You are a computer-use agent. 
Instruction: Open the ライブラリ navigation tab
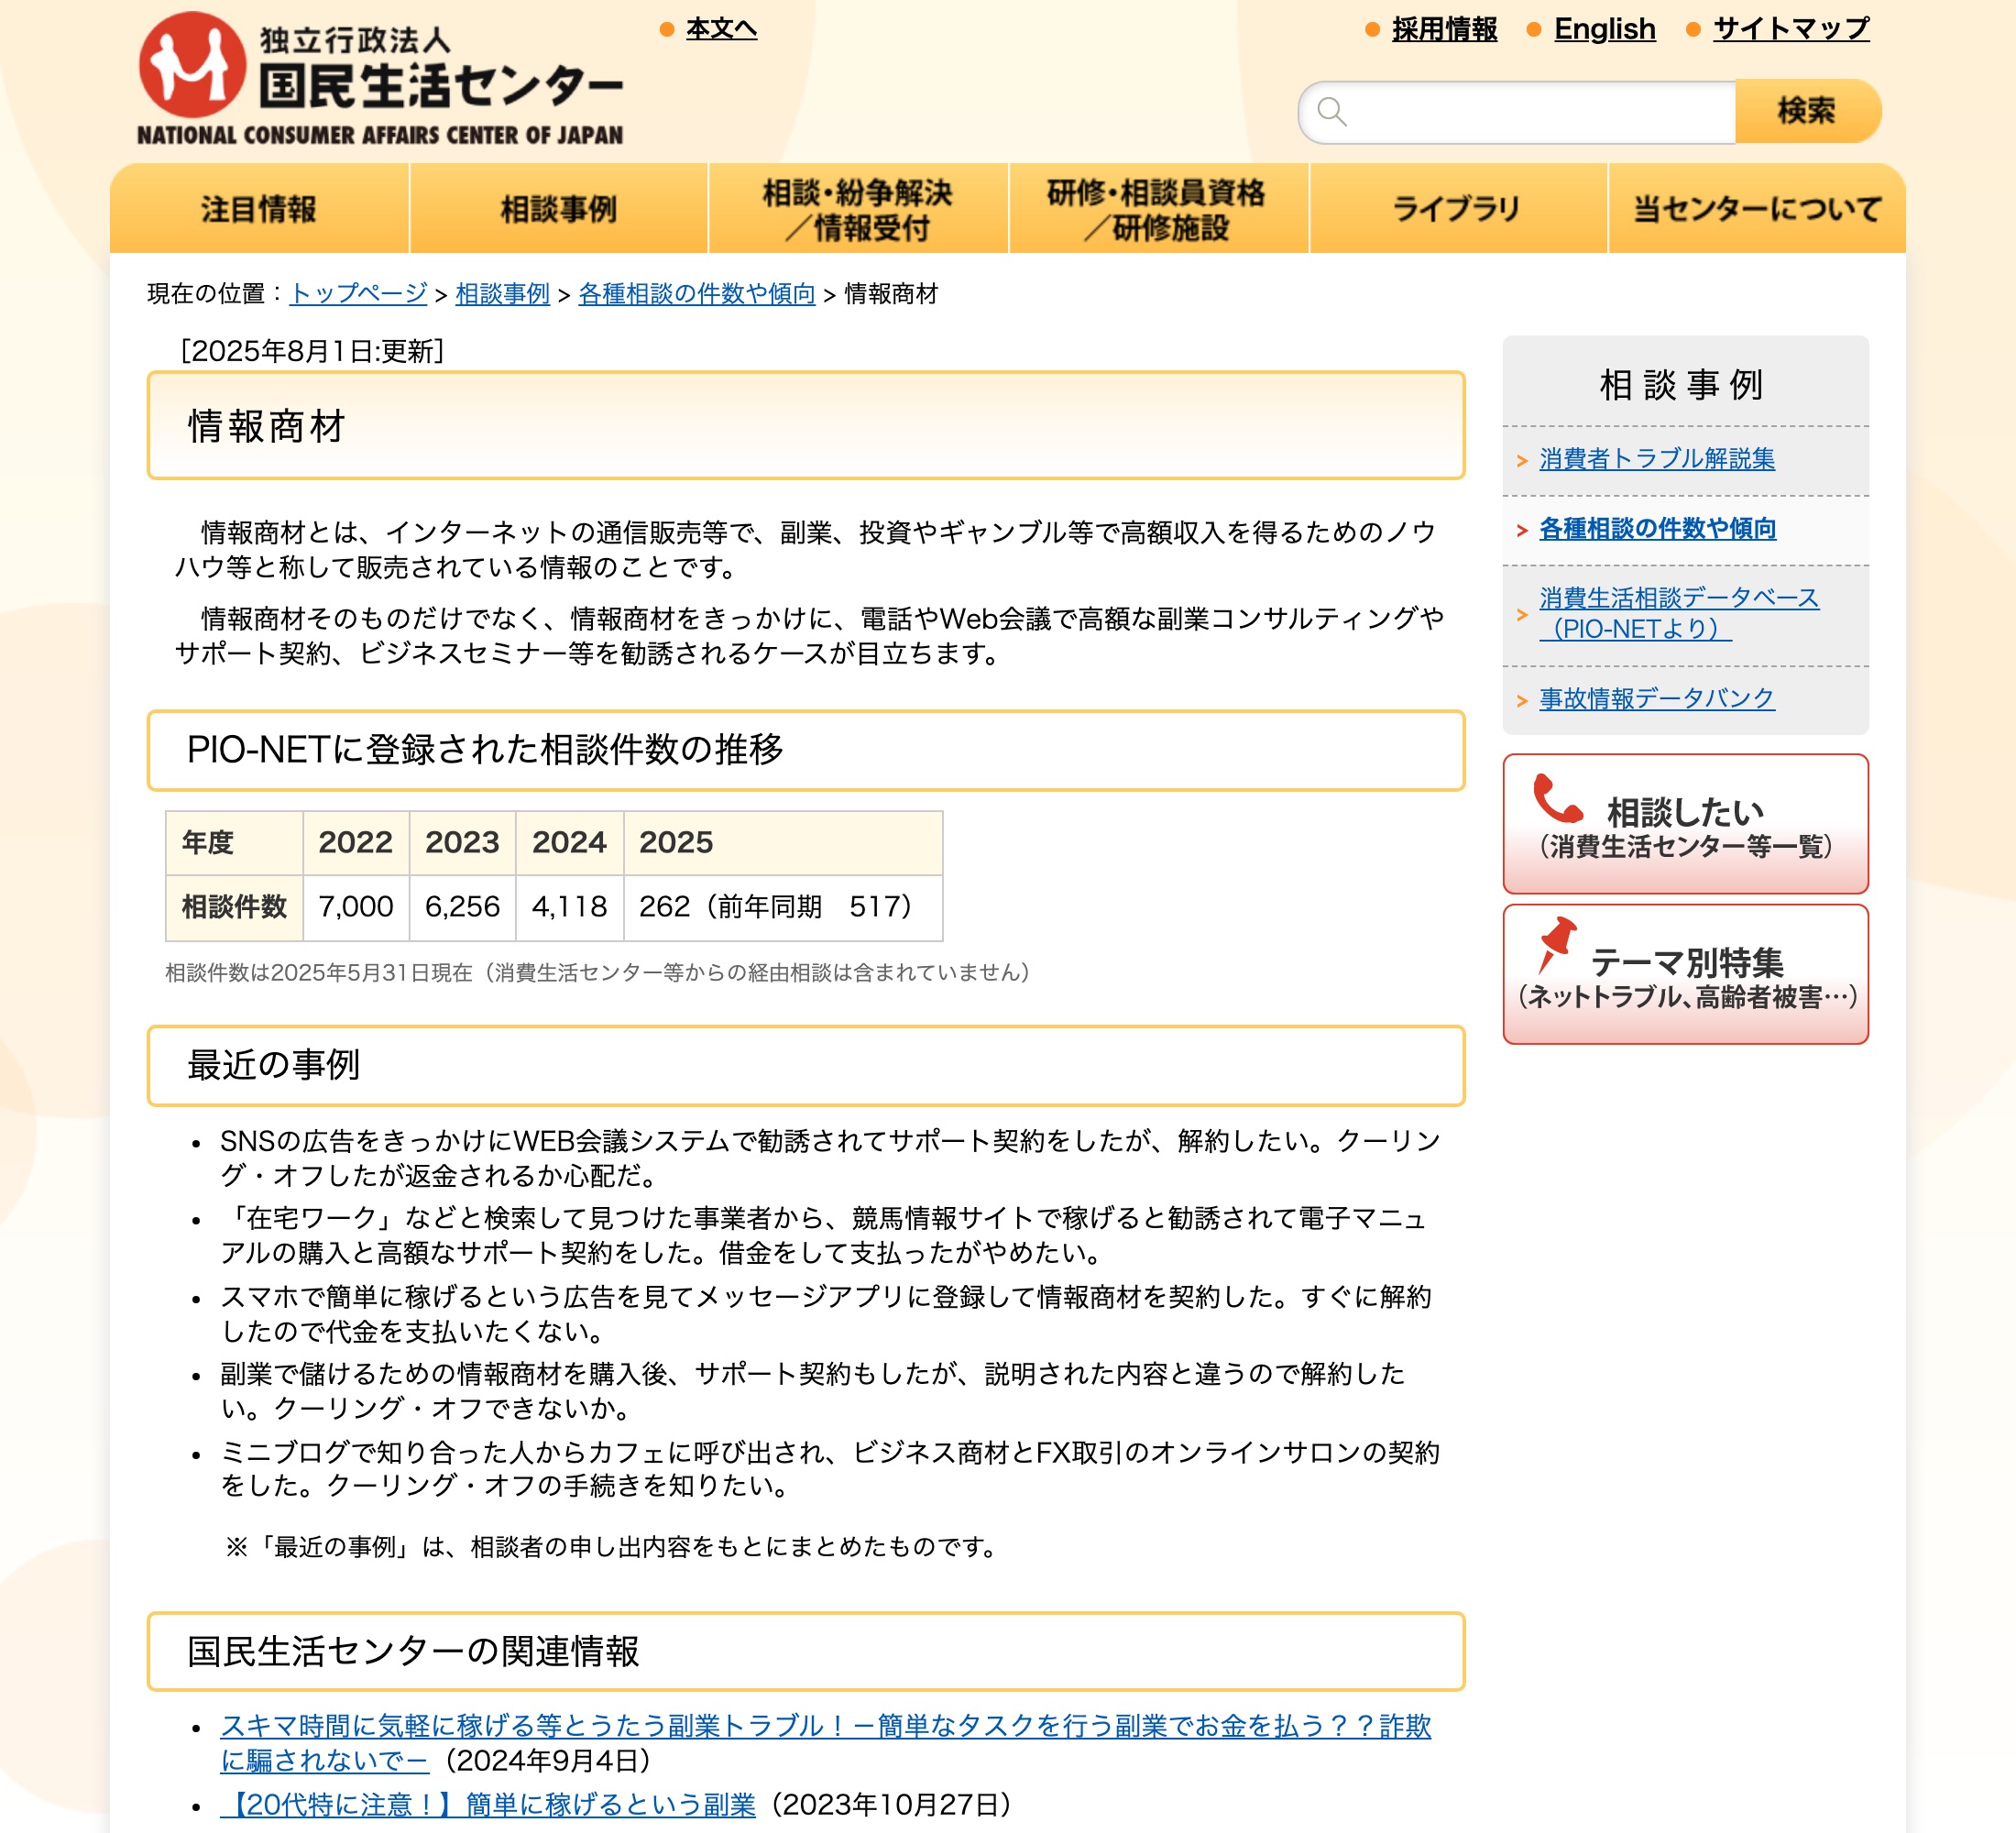1458,208
